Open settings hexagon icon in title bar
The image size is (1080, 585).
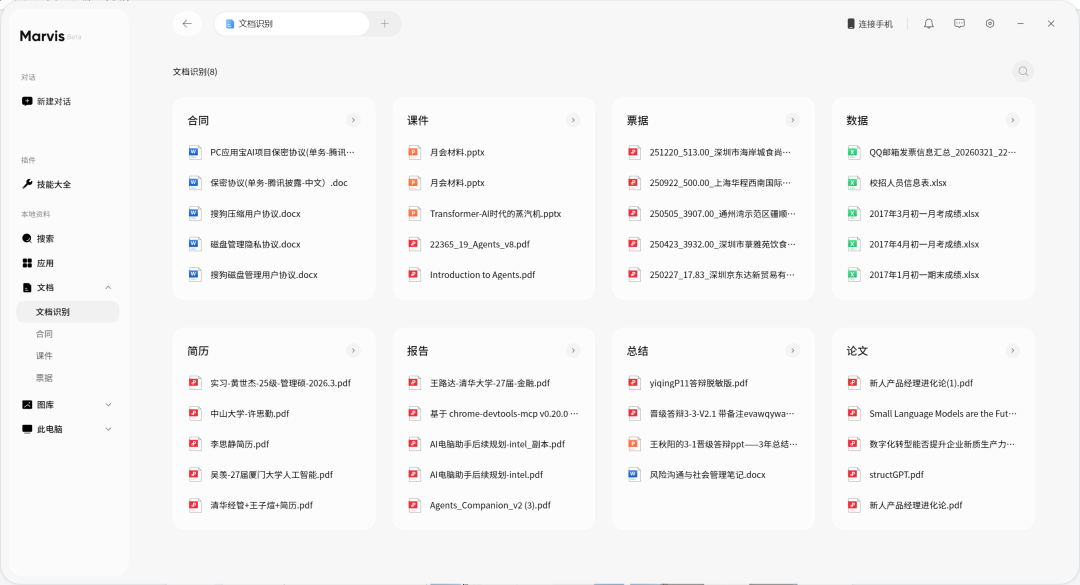990,23
